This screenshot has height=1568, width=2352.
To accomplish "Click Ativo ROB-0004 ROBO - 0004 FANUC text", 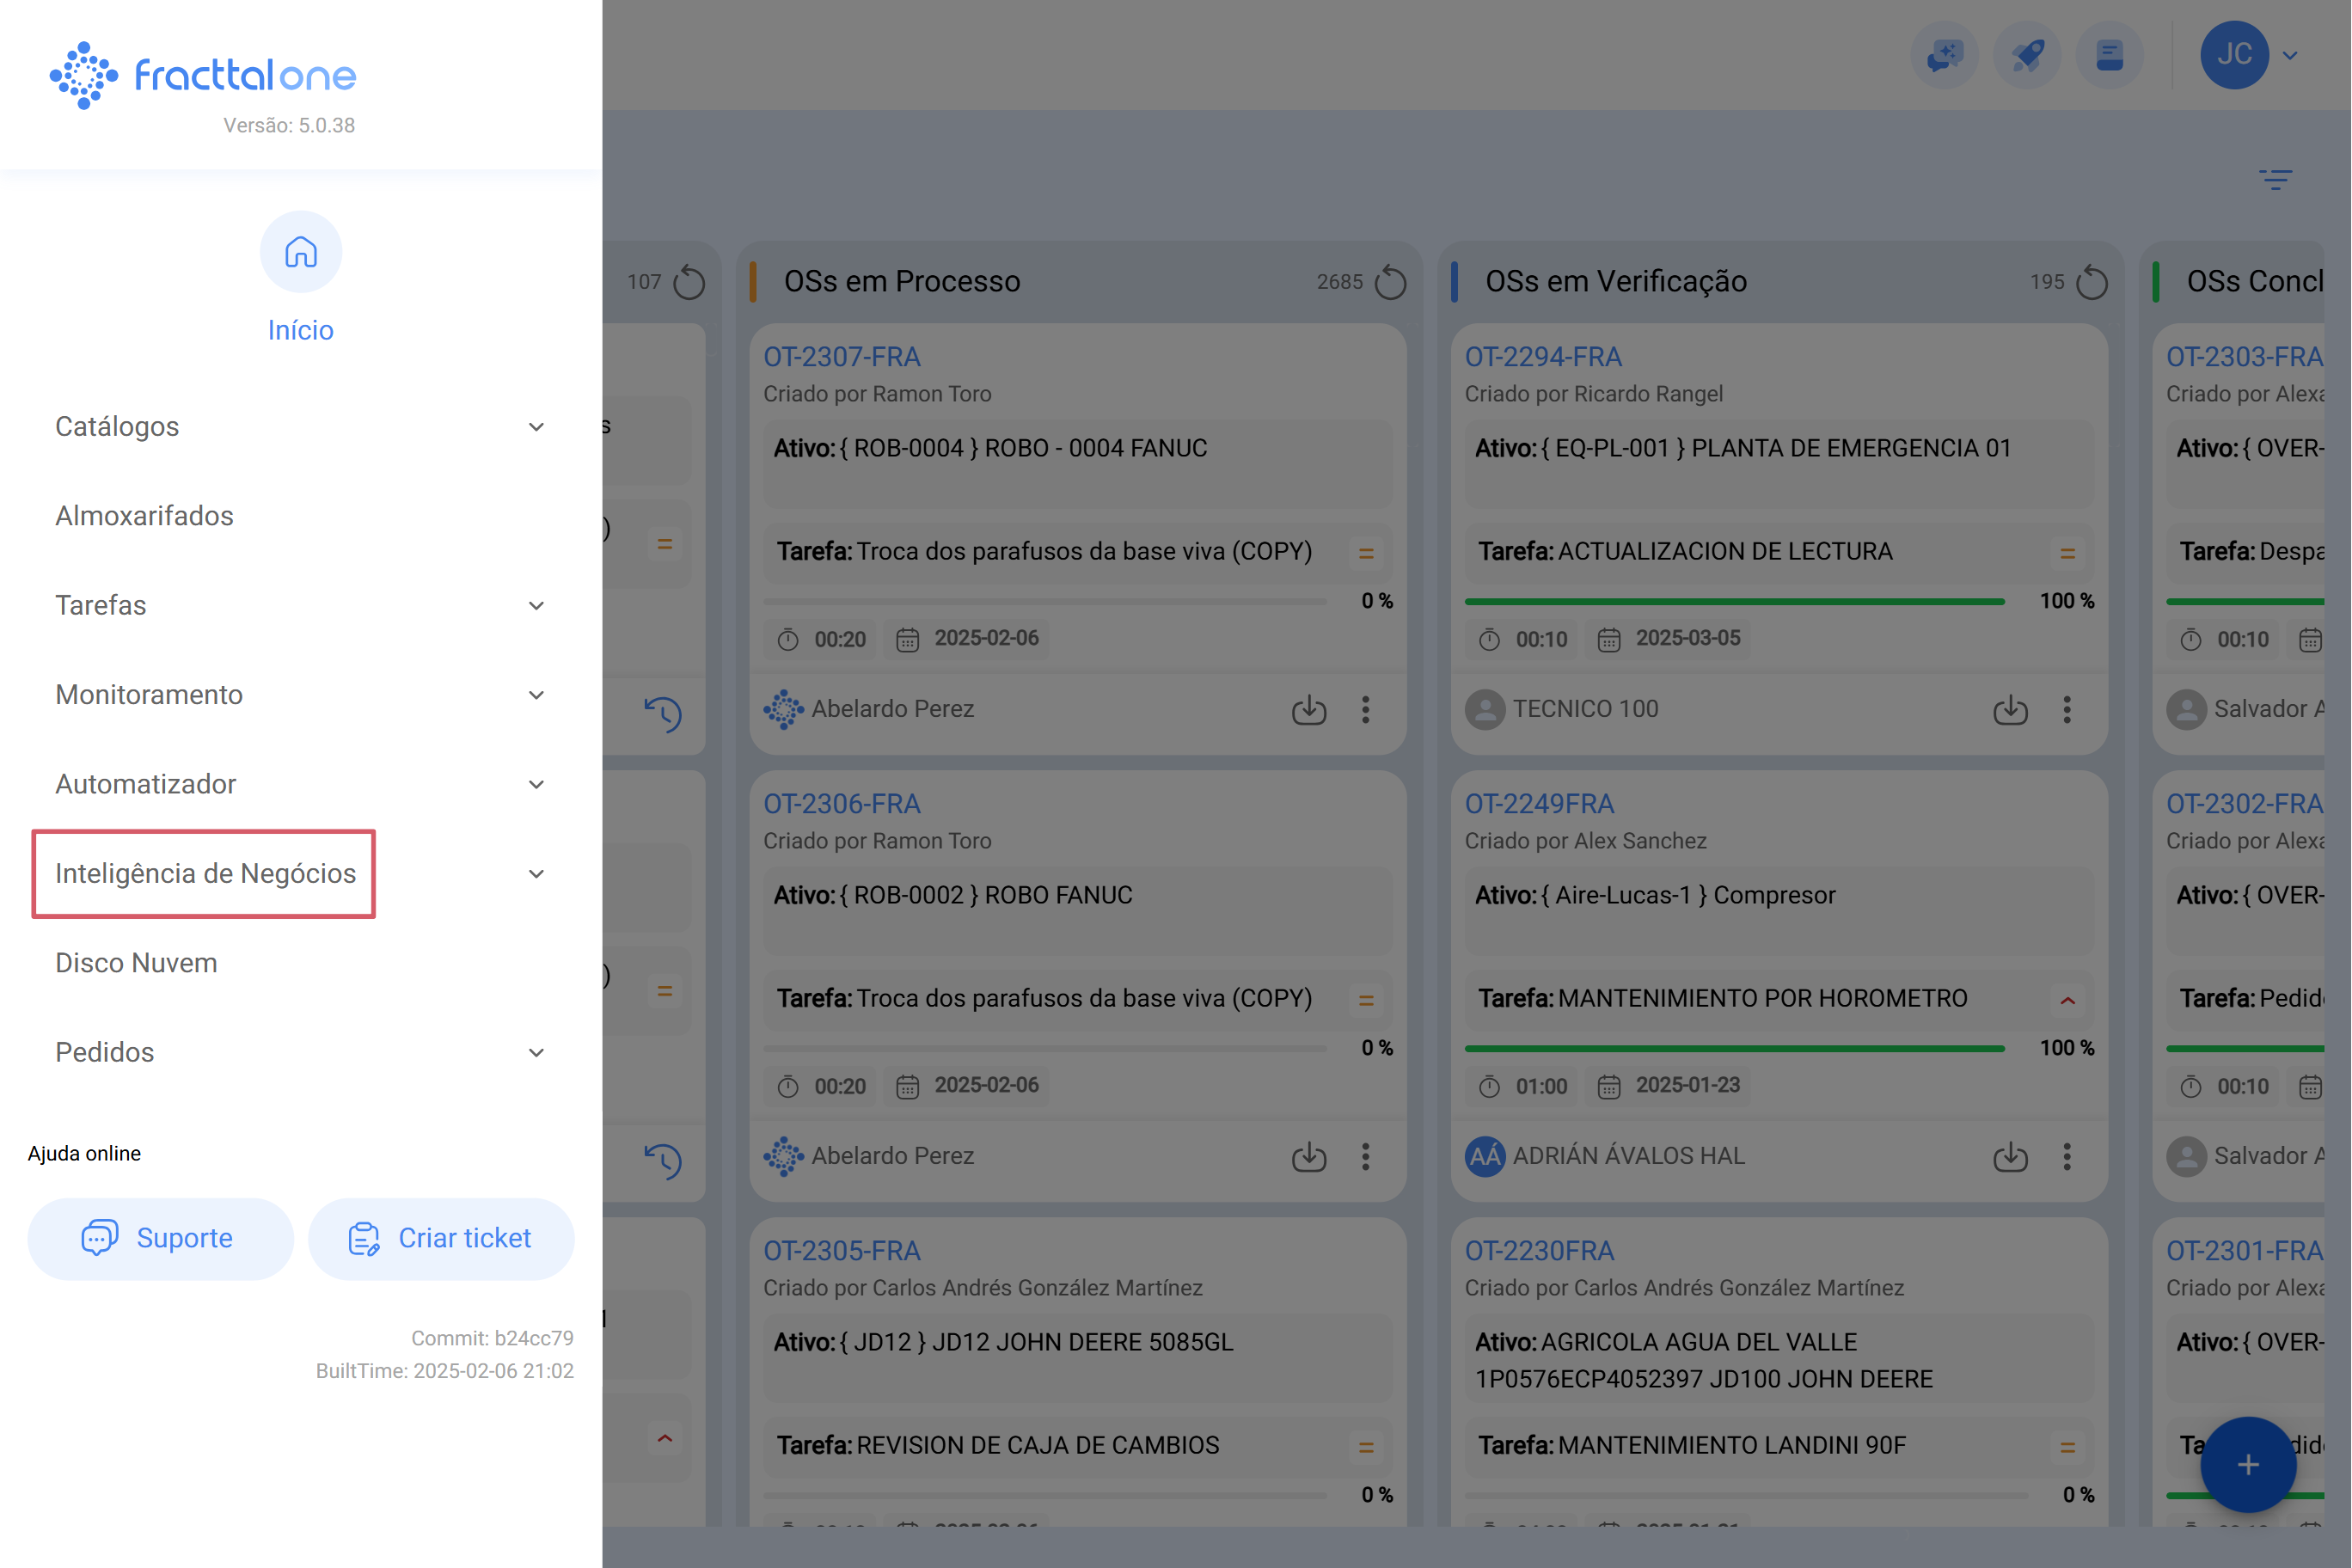I will [990, 448].
